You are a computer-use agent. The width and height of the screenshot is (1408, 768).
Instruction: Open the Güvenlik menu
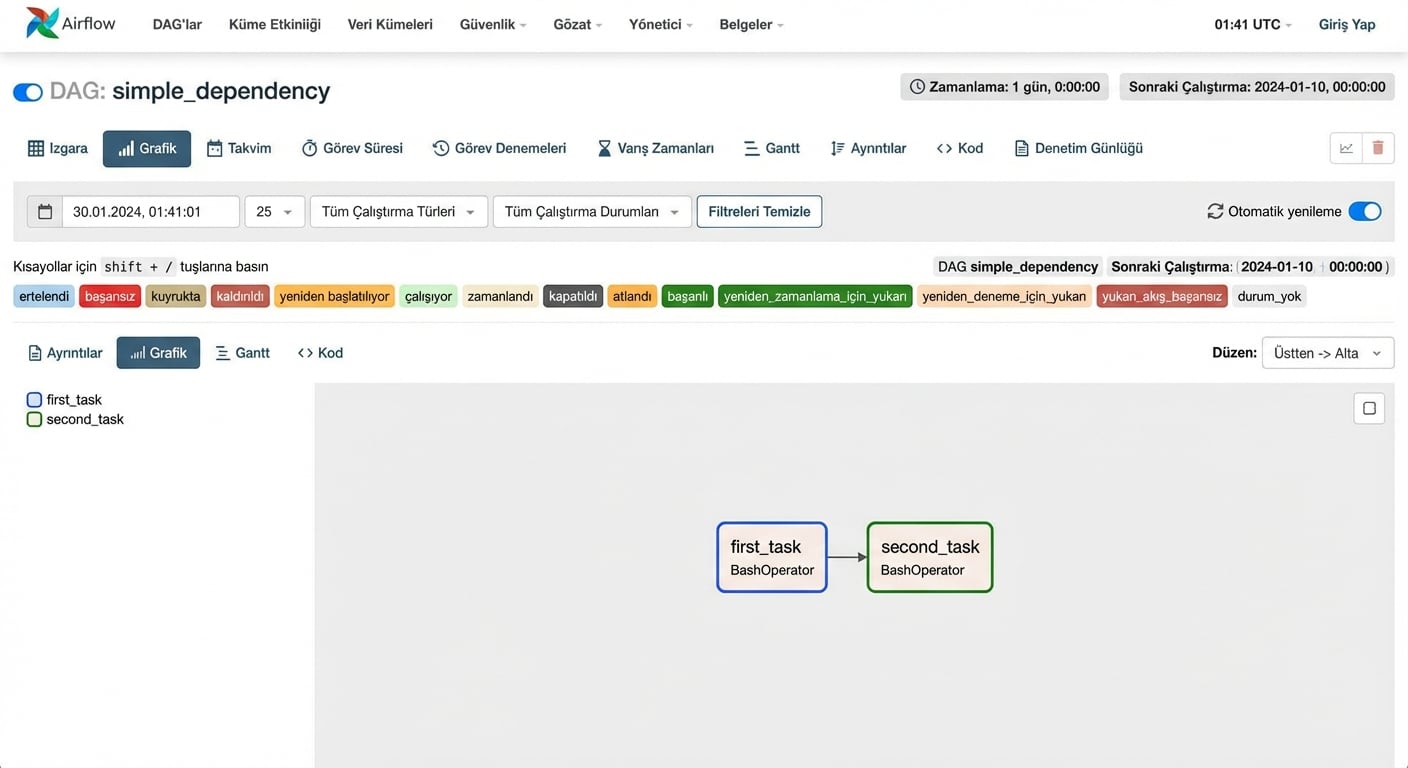tap(492, 24)
